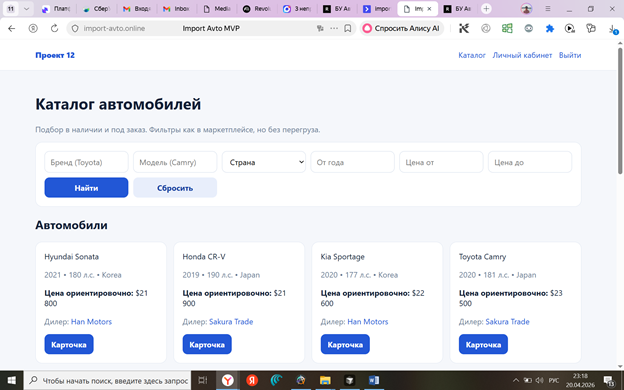Open Личный кабинет link
The height and width of the screenshot is (390, 624).
click(522, 55)
